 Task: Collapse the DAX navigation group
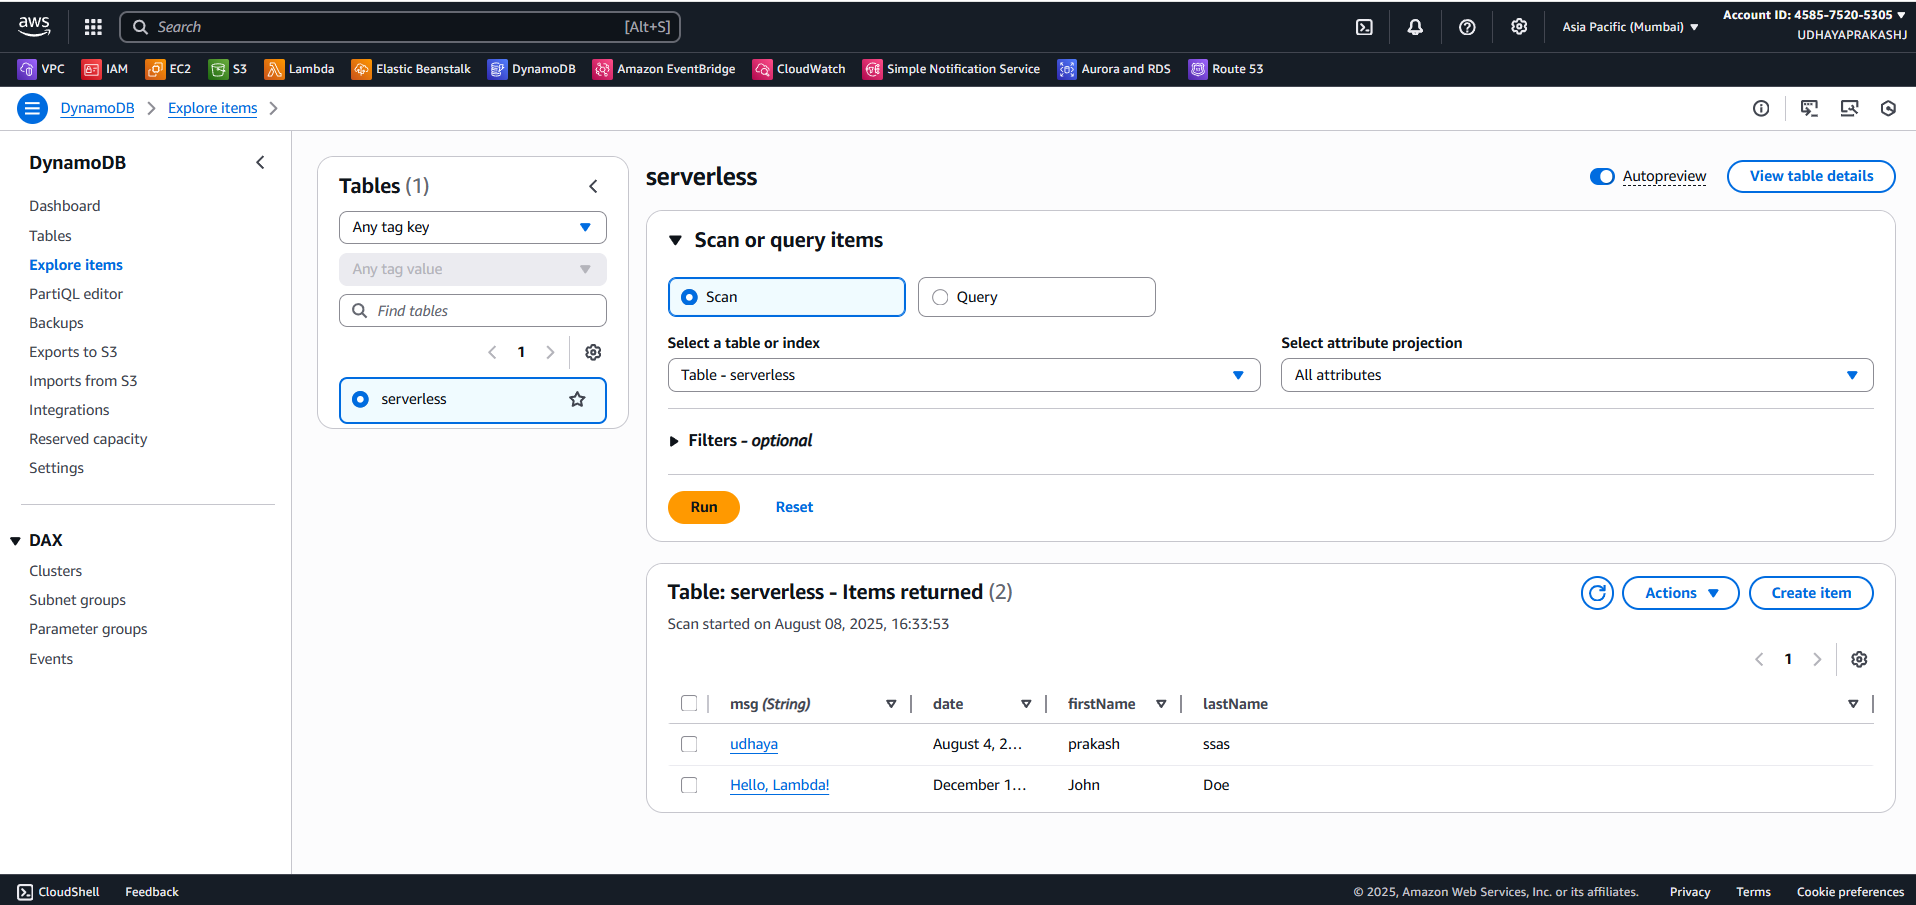(x=16, y=541)
